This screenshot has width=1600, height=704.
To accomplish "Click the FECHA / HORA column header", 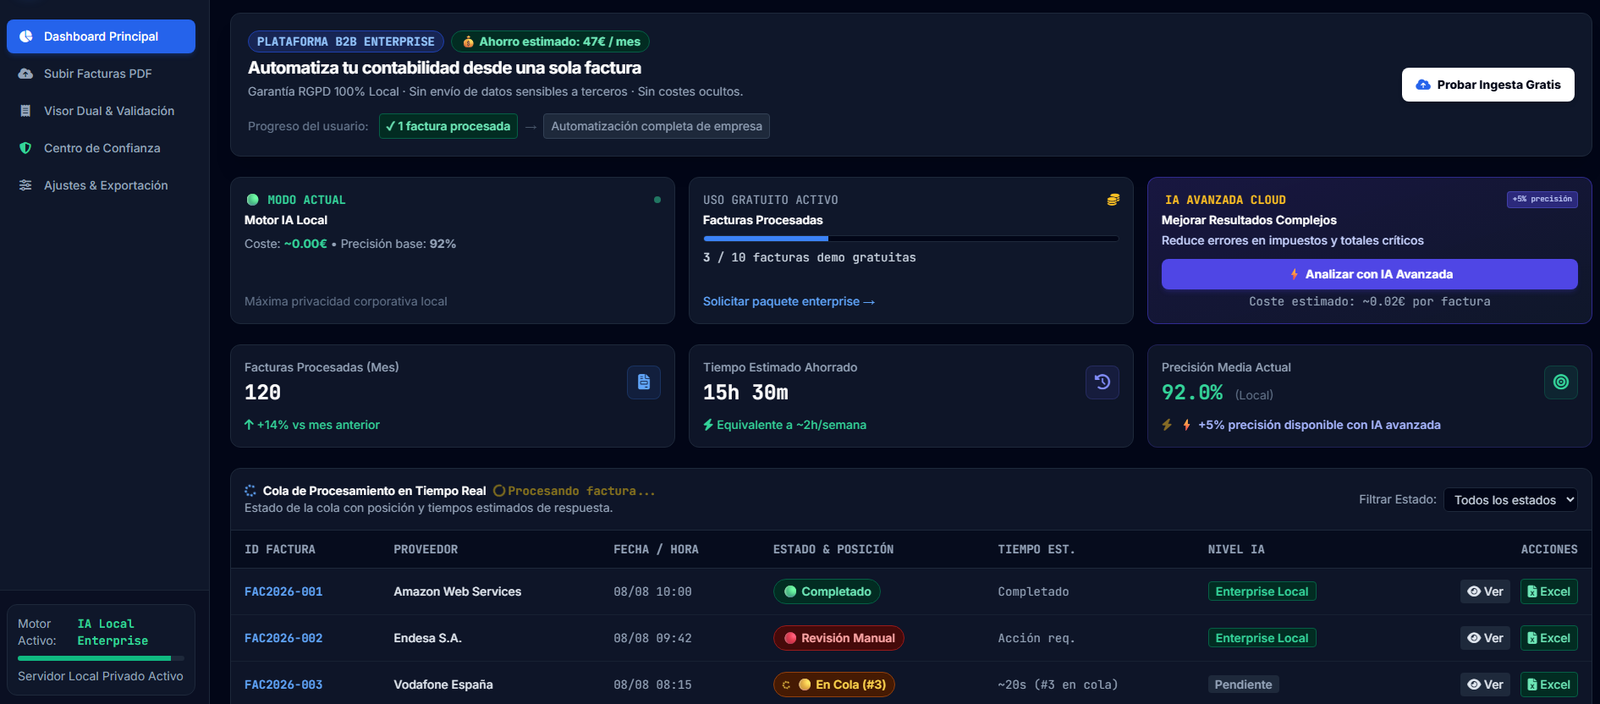I will point(656,550).
